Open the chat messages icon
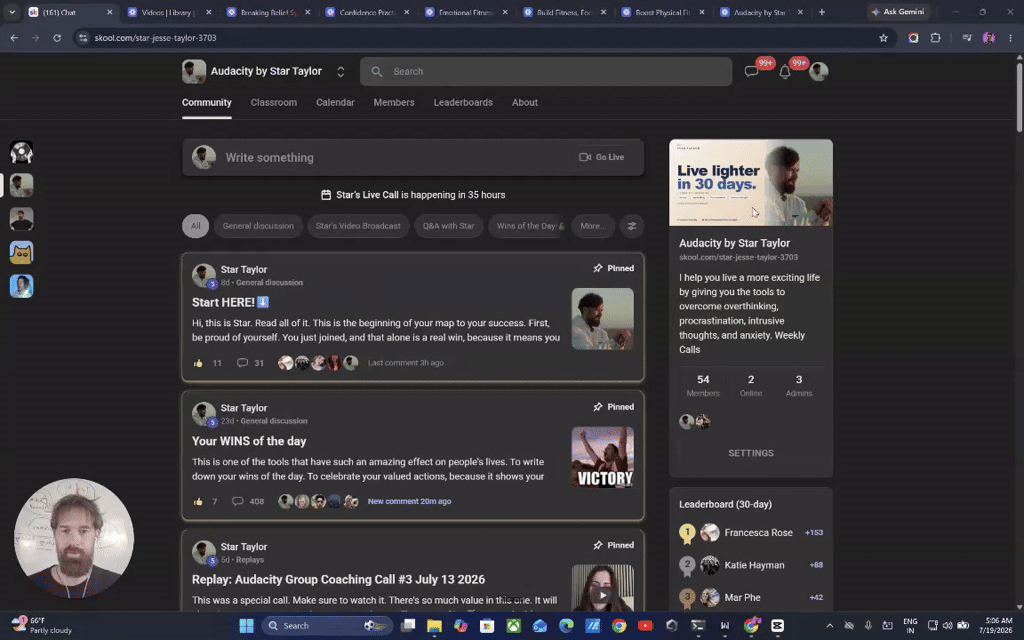Viewport: 1024px width, 640px height. point(751,72)
